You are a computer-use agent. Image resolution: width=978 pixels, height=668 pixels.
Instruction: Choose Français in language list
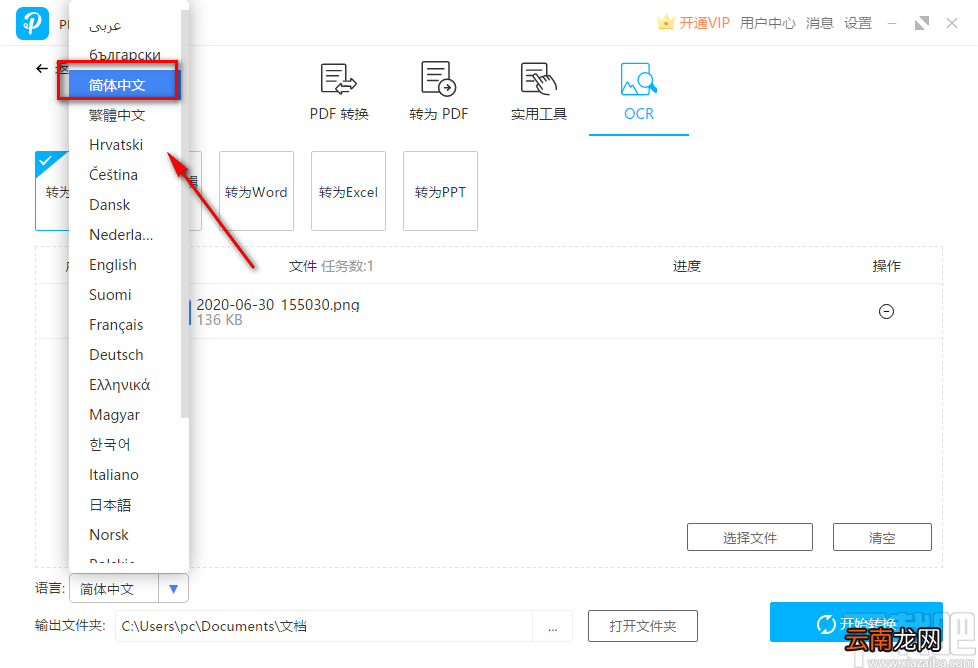[125, 324]
